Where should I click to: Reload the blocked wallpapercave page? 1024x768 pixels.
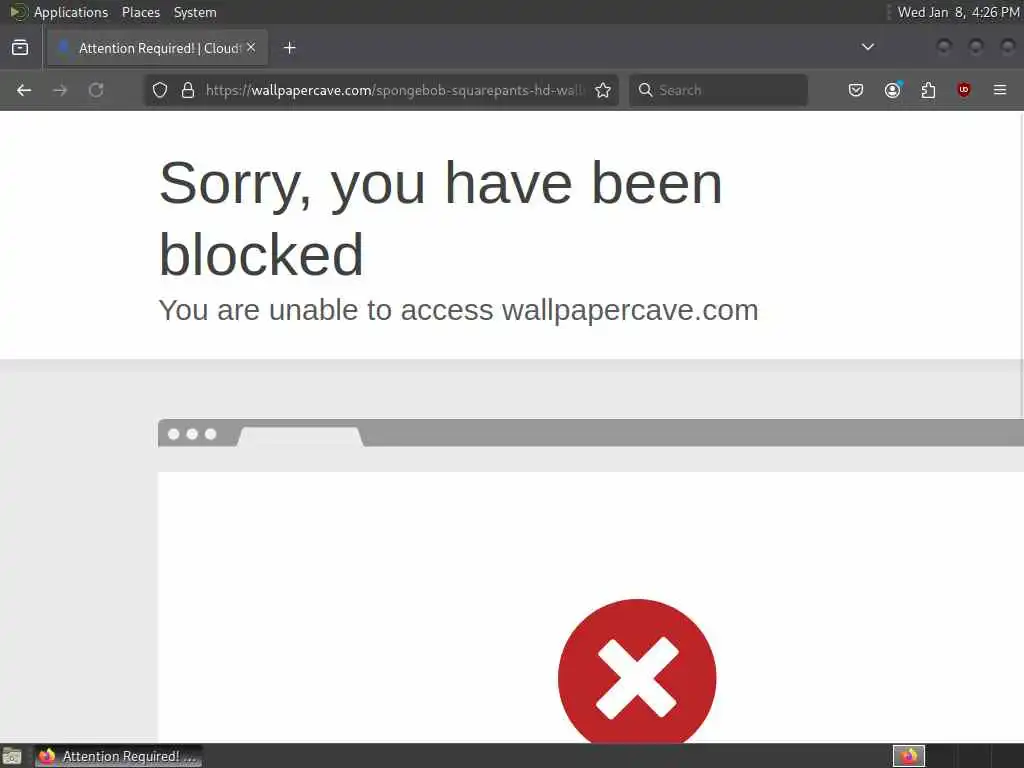[x=96, y=90]
